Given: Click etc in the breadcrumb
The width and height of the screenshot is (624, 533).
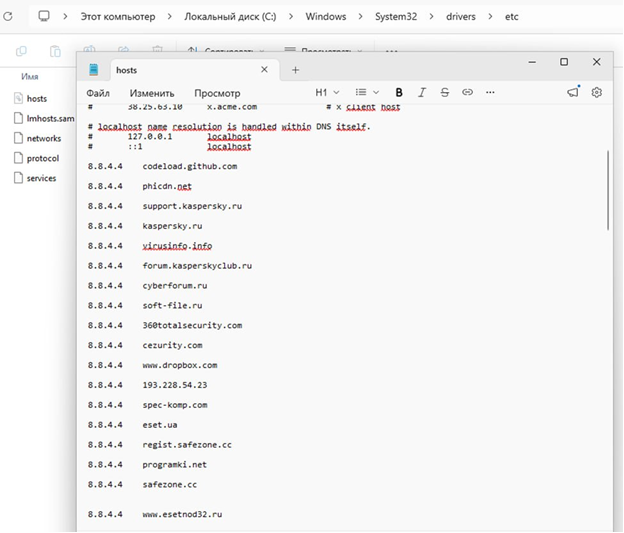Looking at the screenshot, I should [x=512, y=17].
